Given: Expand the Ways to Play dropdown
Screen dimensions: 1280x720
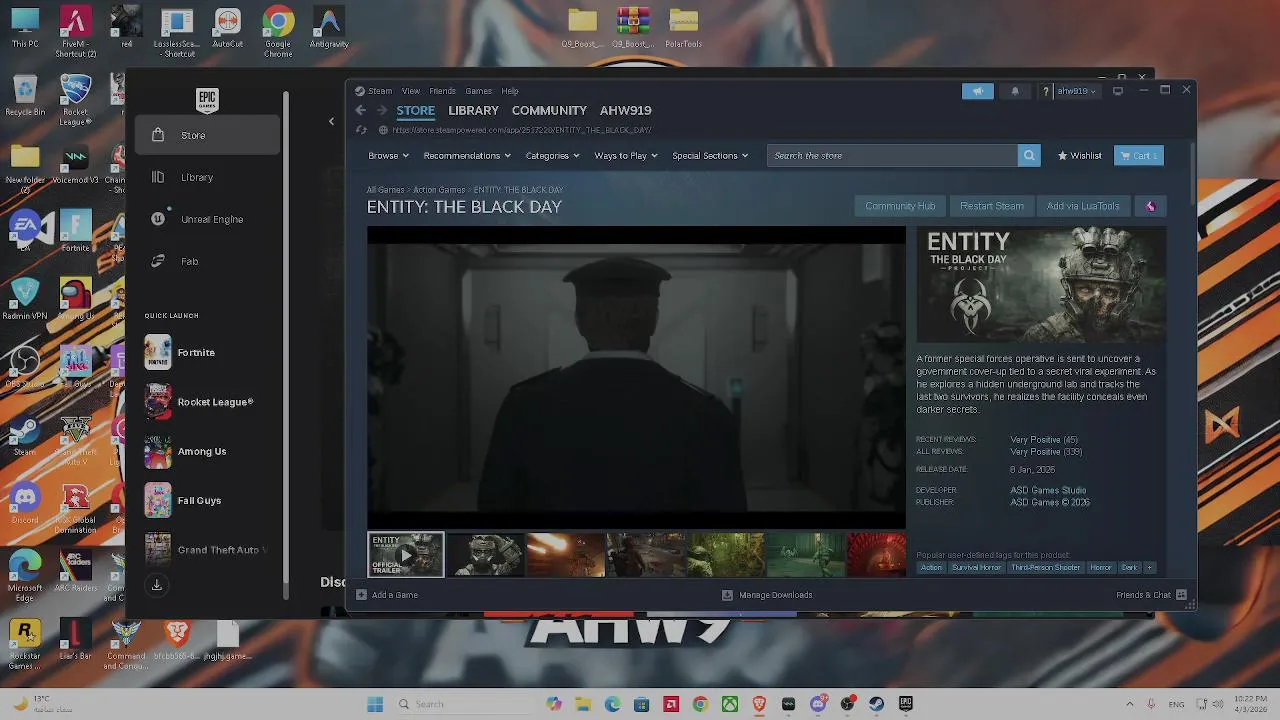Looking at the screenshot, I should [x=626, y=156].
